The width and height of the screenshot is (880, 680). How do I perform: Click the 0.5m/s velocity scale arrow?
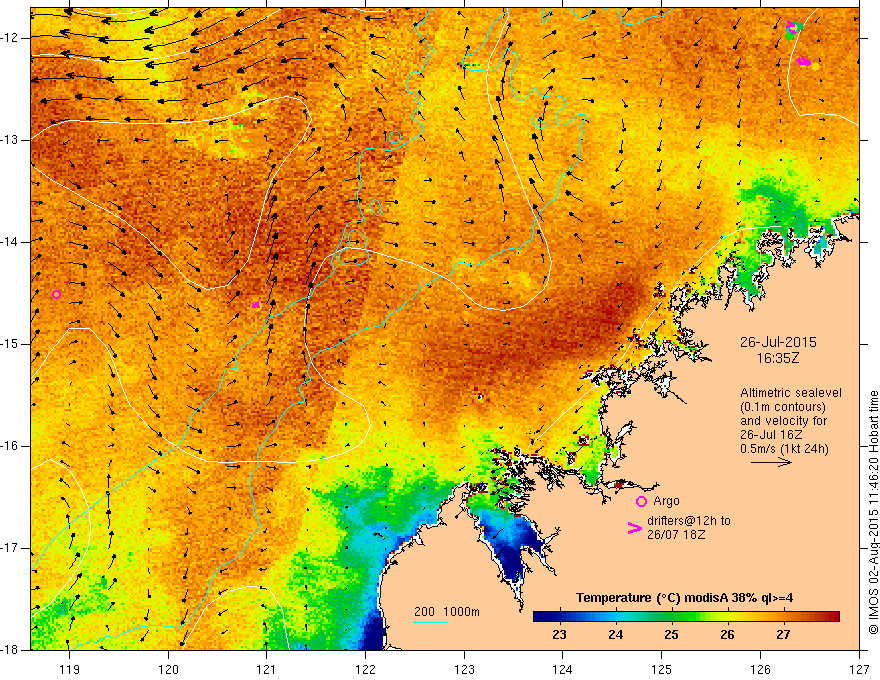(x=771, y=462)
